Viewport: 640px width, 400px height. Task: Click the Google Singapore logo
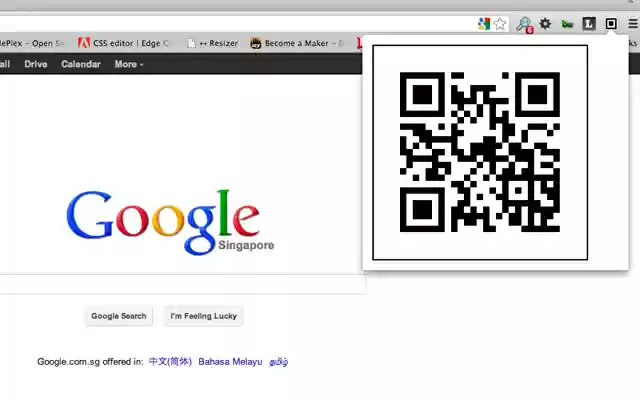pyautogui.click(x=170, y=221)
